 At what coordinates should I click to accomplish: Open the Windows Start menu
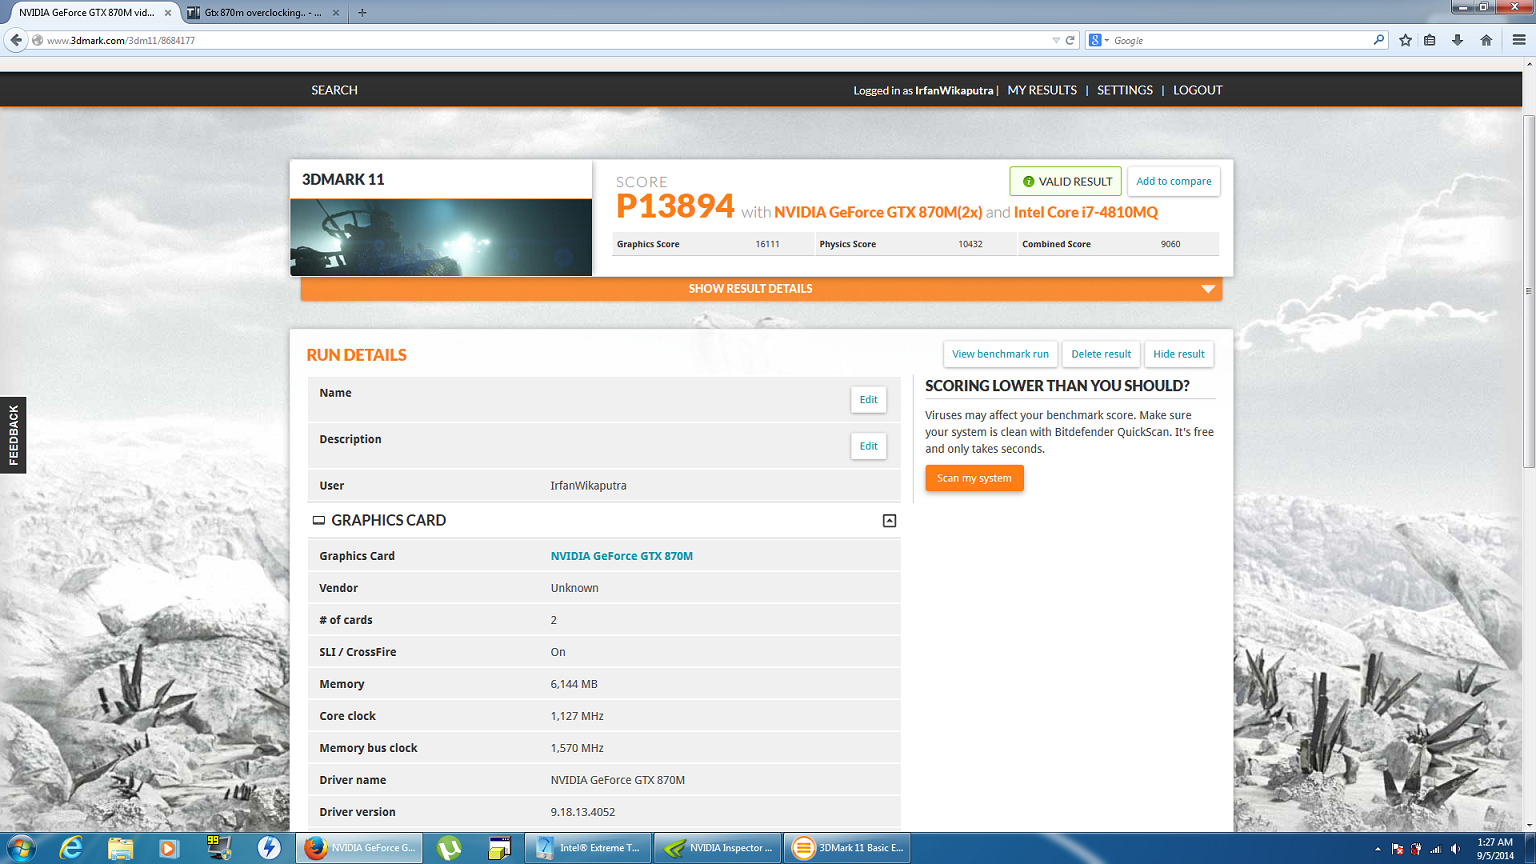tap(20, 848)
